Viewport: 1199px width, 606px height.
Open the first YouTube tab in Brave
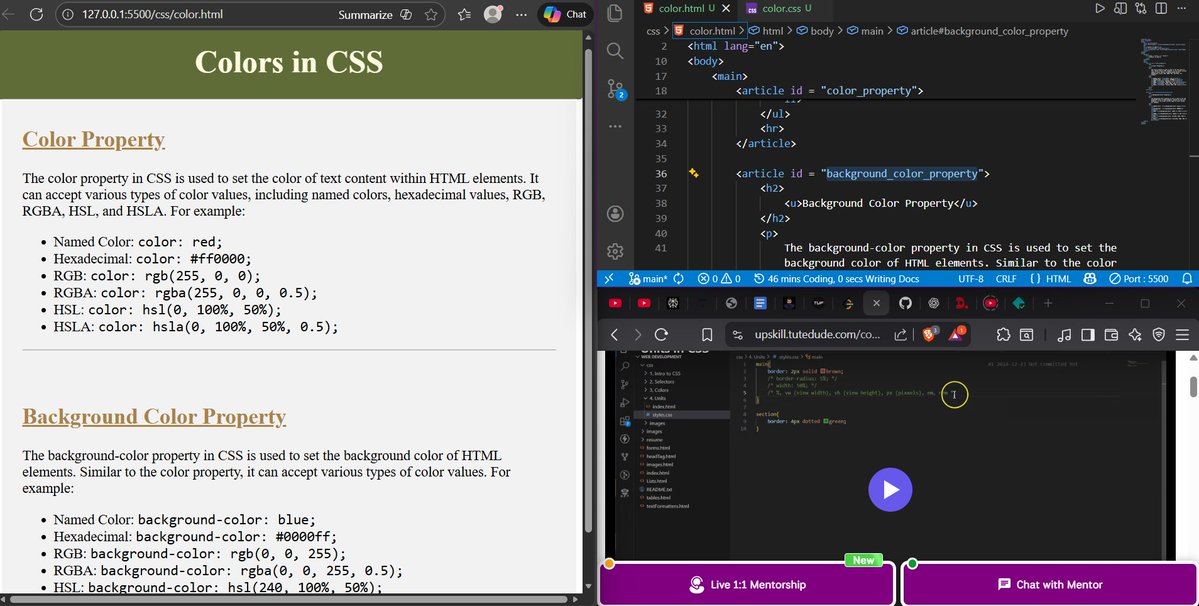click(616, 303)
